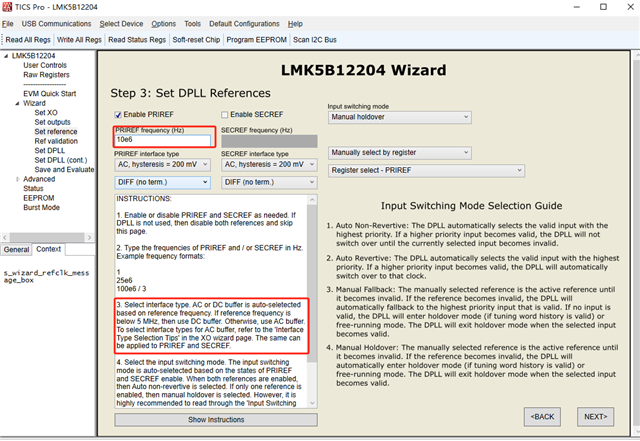640x441 pixels.
Task: Open SECREF interface type AC hysteresis dropdown
Action: pyautogui.click(x=269, y=165)
